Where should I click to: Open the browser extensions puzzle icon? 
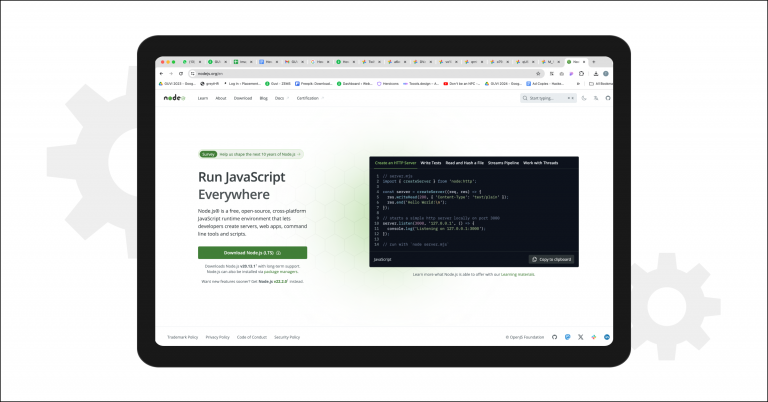click(x=581, y=73)
